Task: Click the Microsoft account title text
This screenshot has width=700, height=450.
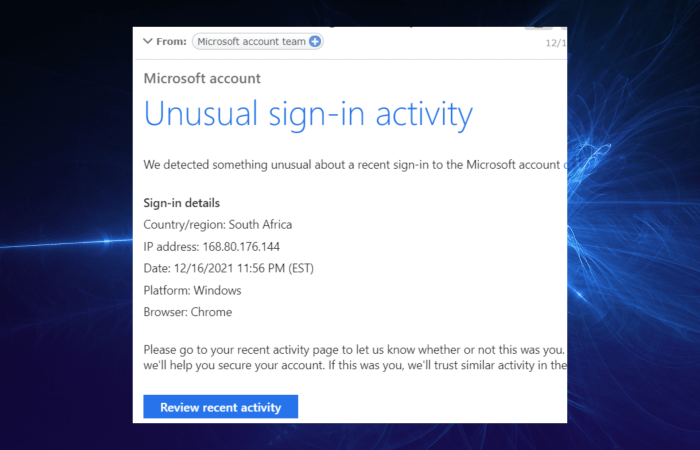Action: (202, 79)
